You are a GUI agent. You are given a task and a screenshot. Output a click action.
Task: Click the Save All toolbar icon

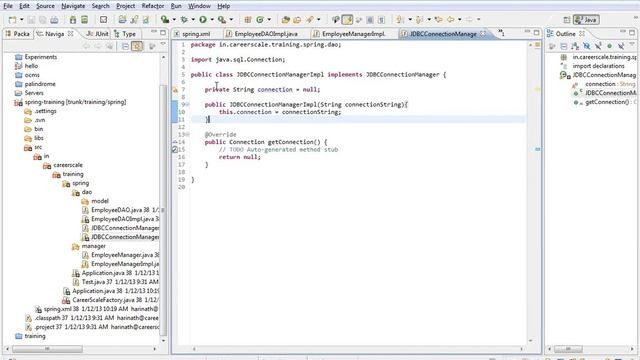point(42,20)
